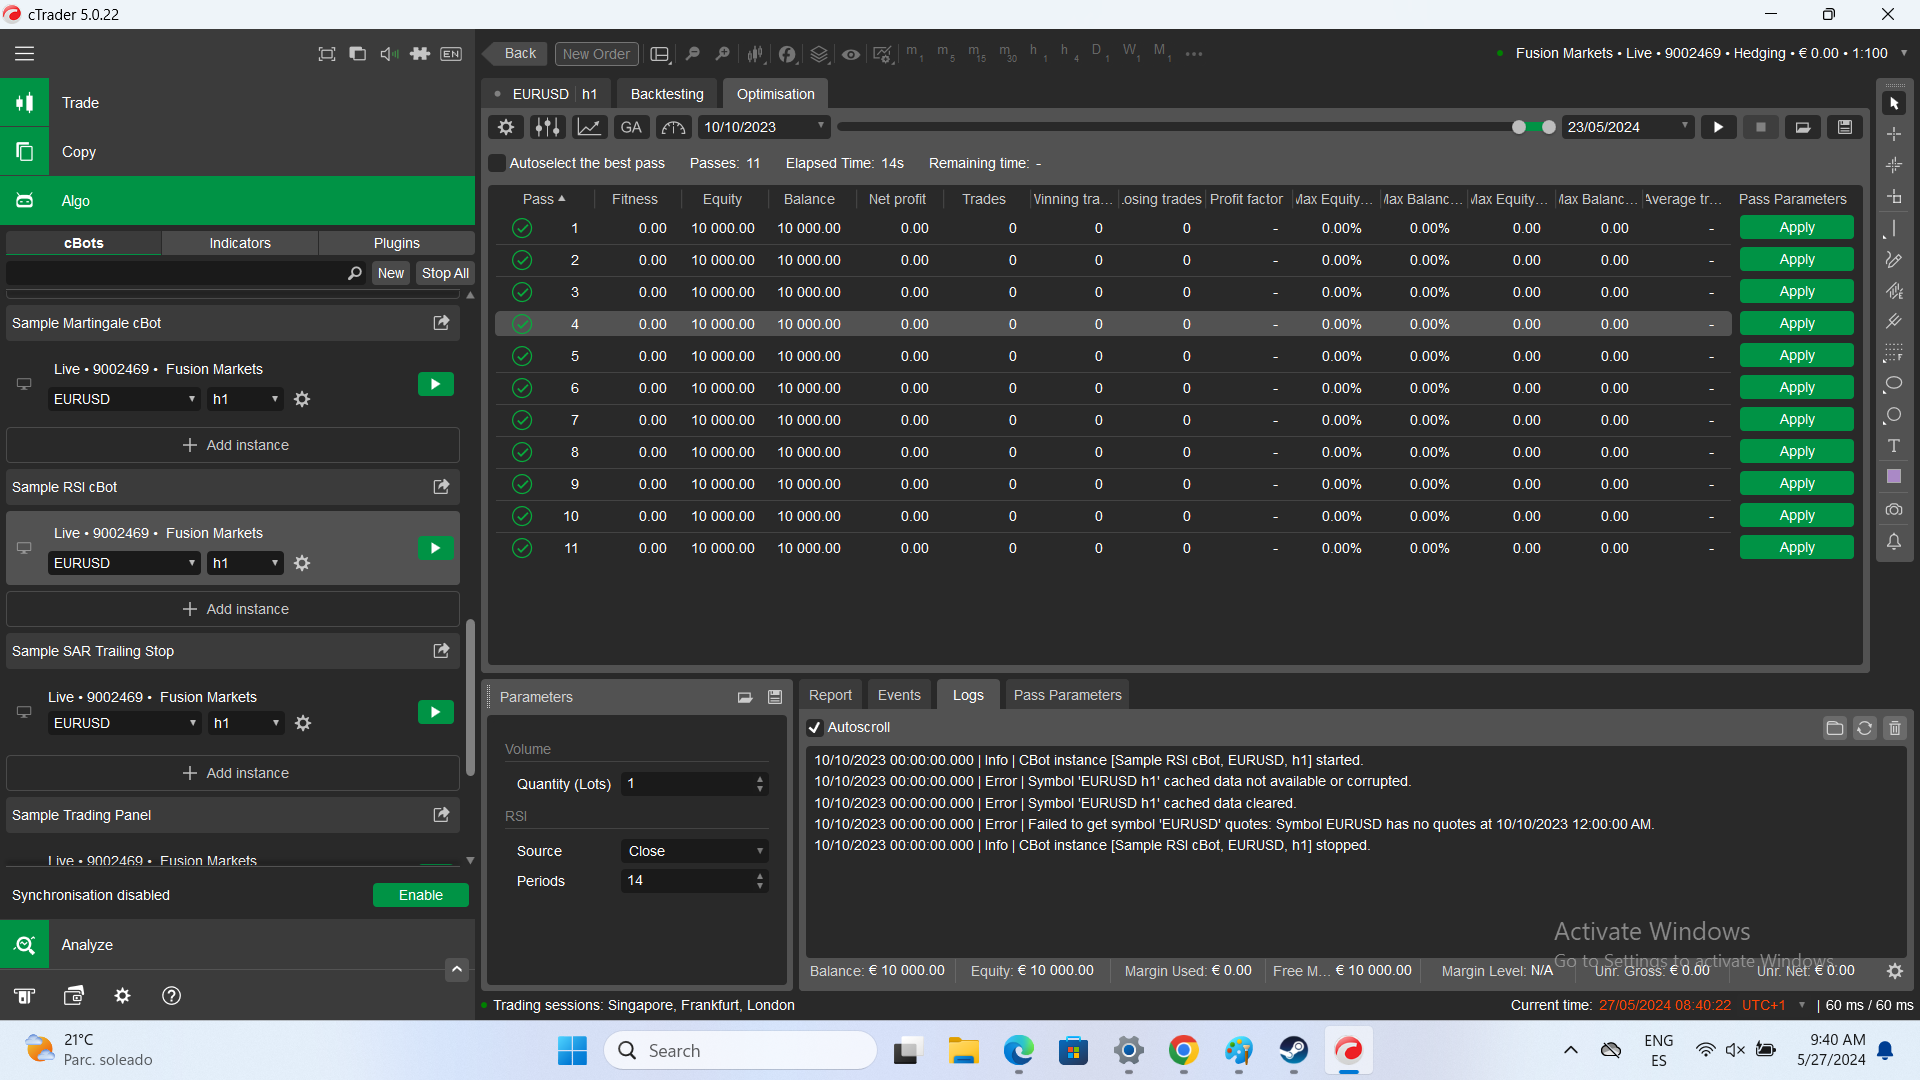Open the Events tab
The width and height of the screenshot is (1920, 1080).
point(899,695)
